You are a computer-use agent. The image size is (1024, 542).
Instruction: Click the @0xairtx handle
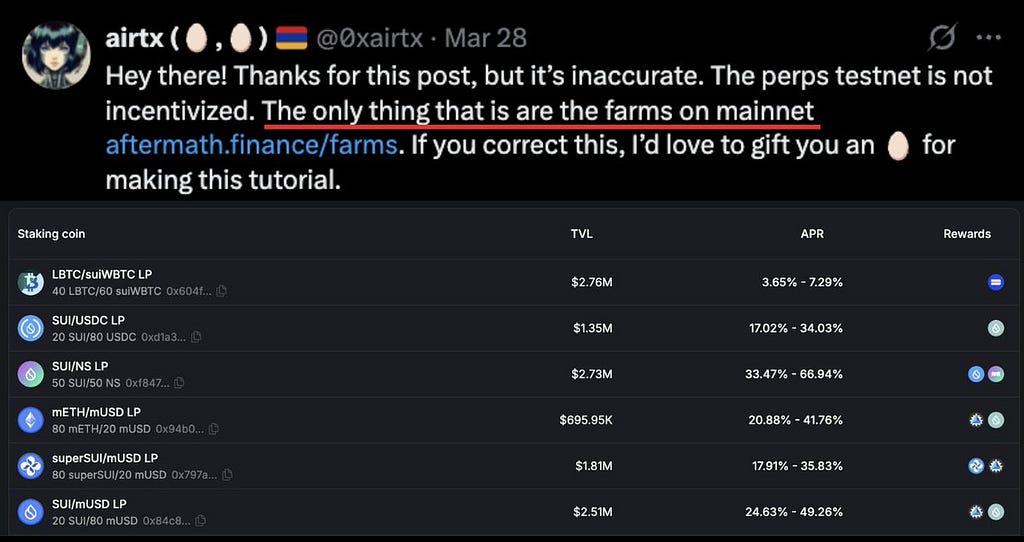(370, 39)
